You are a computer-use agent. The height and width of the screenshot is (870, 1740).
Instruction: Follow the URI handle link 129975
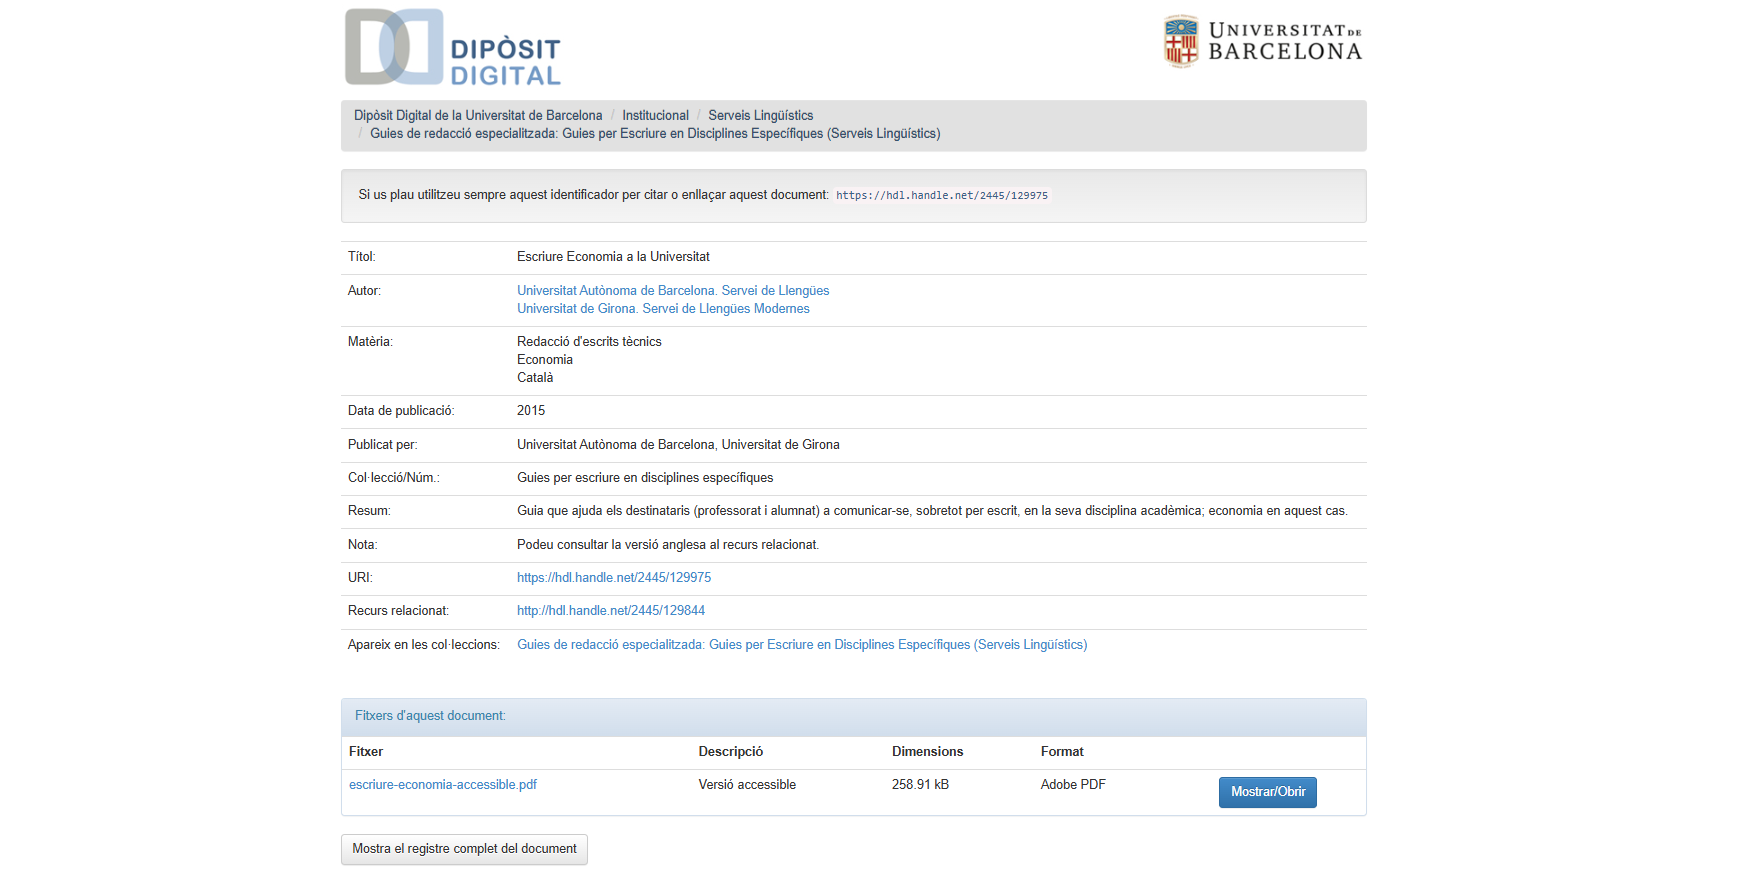614,578
